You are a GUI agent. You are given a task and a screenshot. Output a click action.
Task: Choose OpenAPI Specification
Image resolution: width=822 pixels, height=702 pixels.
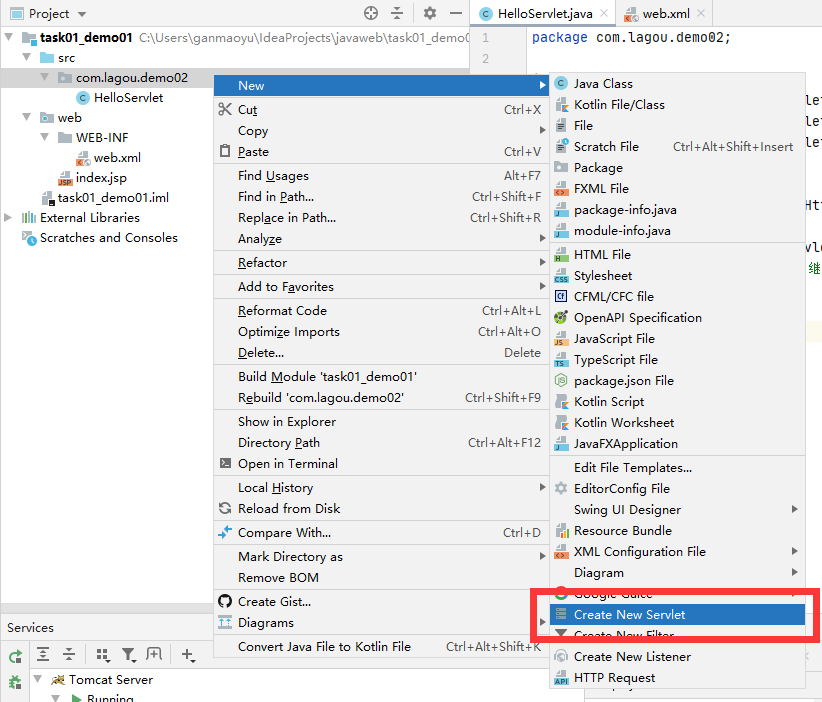point(677,318)
